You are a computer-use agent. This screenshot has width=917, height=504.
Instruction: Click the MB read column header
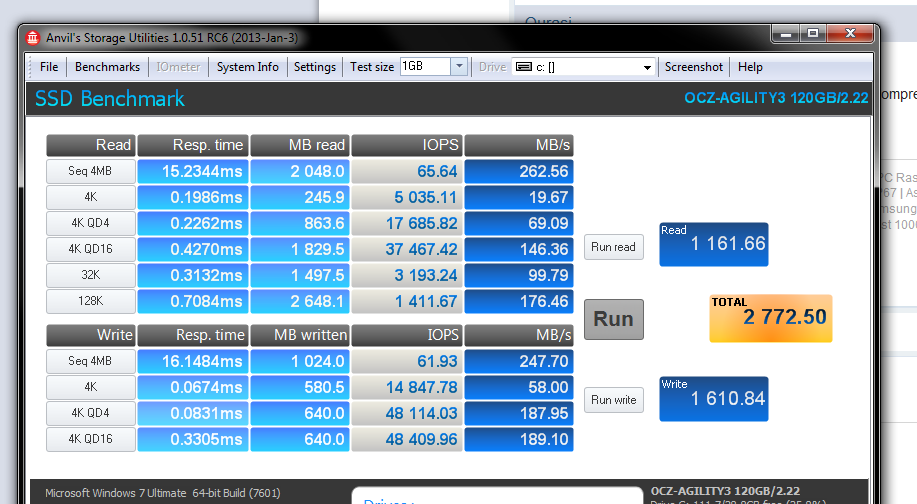(300, 145)
